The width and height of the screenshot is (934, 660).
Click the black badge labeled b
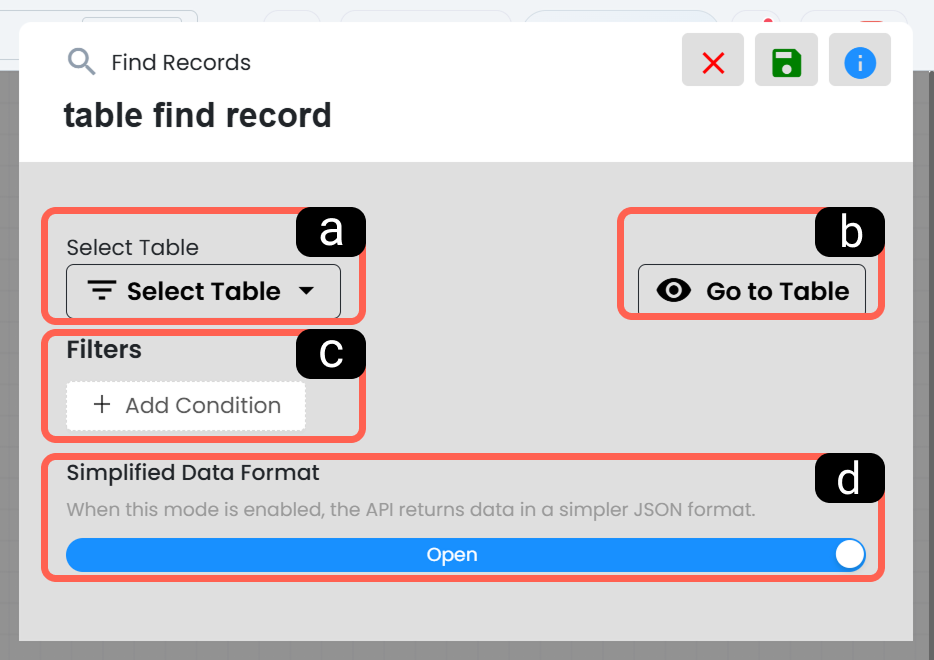coord(849,232)
